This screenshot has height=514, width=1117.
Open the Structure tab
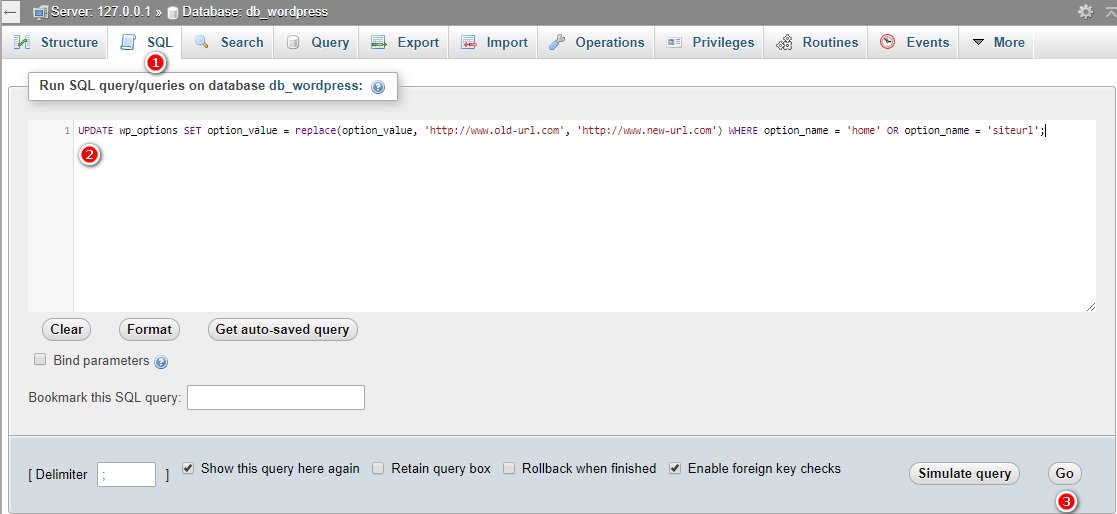(x=56, y=42)
